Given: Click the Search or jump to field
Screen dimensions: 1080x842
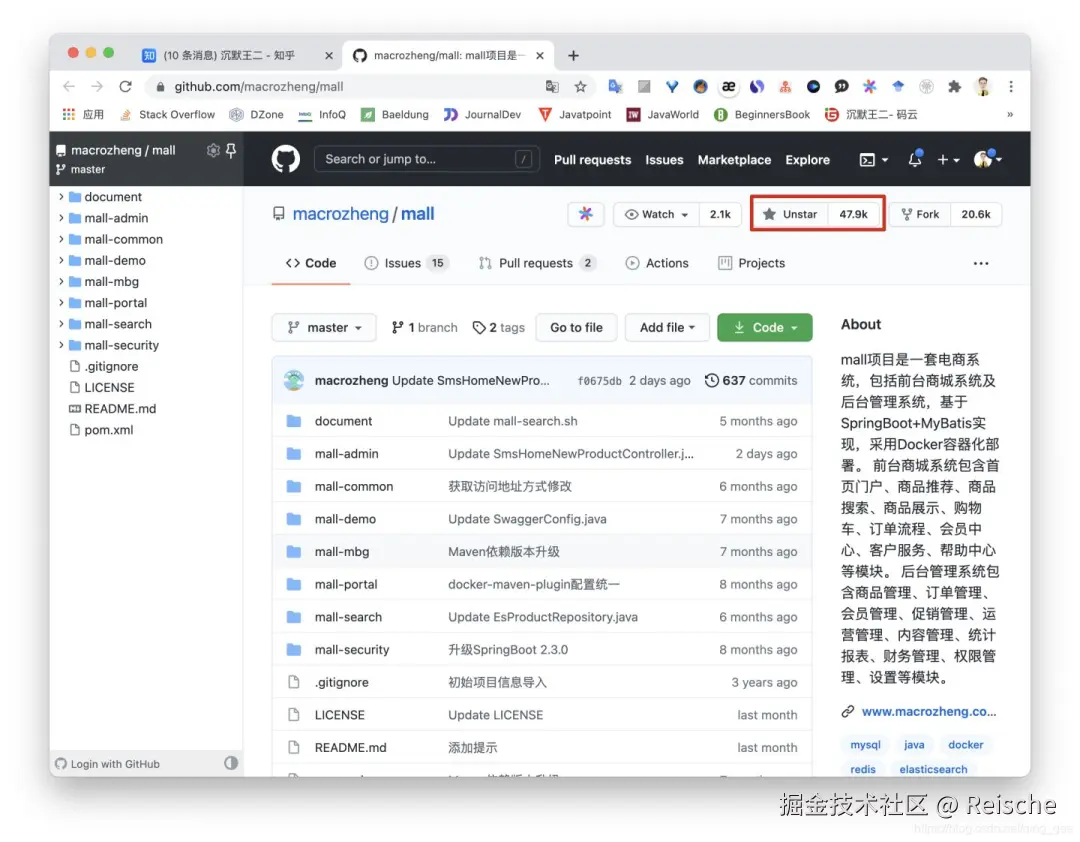Looking at the screenshot, I should click(427, 159).
